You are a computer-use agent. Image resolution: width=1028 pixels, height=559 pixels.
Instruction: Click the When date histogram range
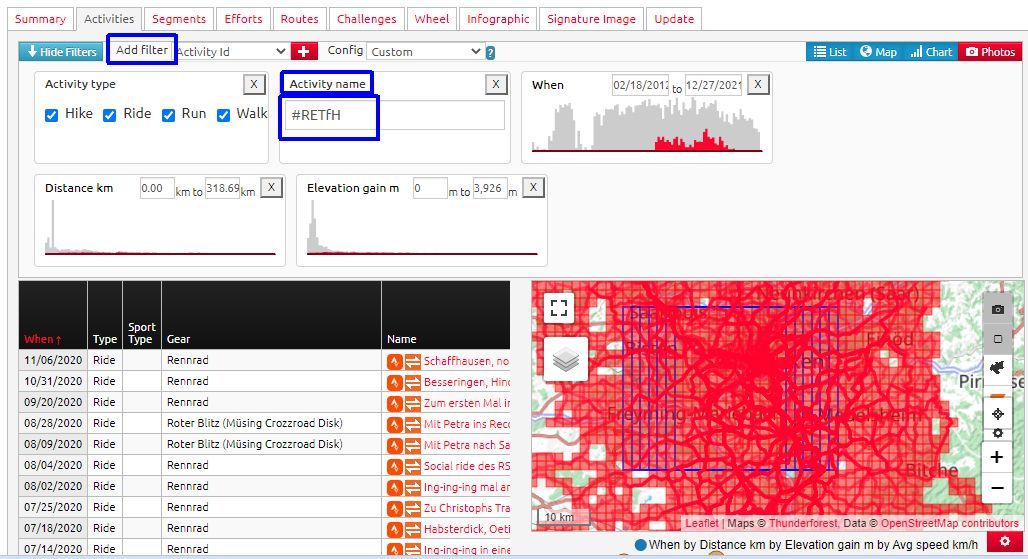click(647, 125)
